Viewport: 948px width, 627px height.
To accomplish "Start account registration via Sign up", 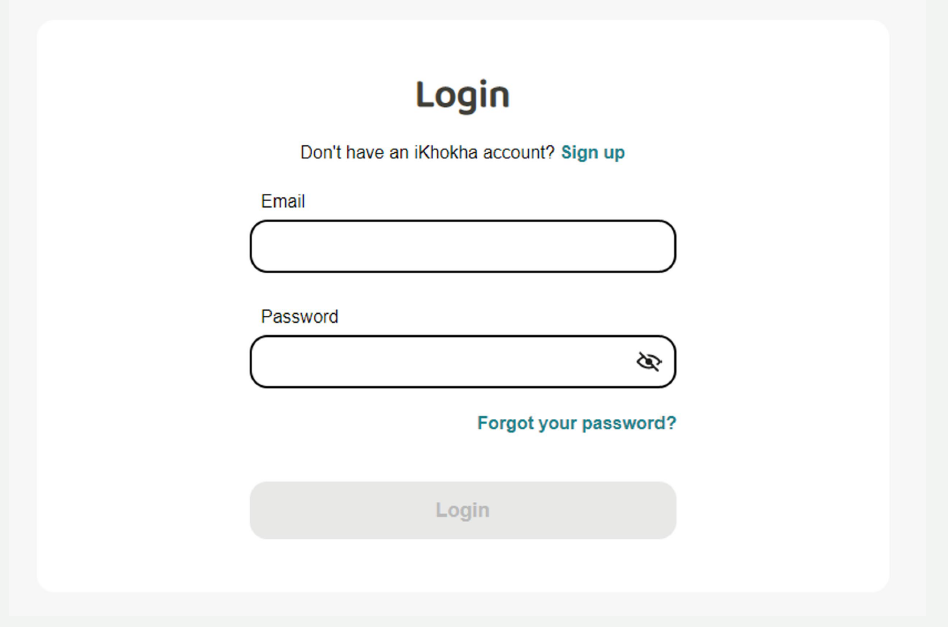I will pos(593,152).
